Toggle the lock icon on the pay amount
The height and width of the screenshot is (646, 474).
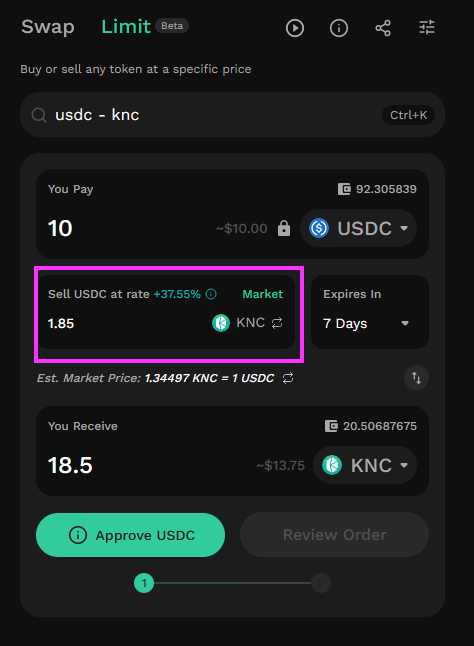tap(284, 228)
